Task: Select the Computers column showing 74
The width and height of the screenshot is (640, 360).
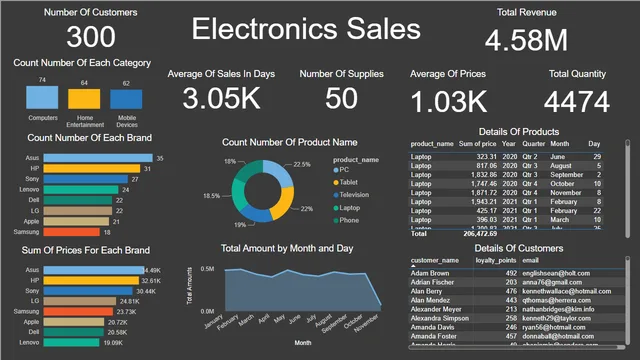Action: (42, 97)
